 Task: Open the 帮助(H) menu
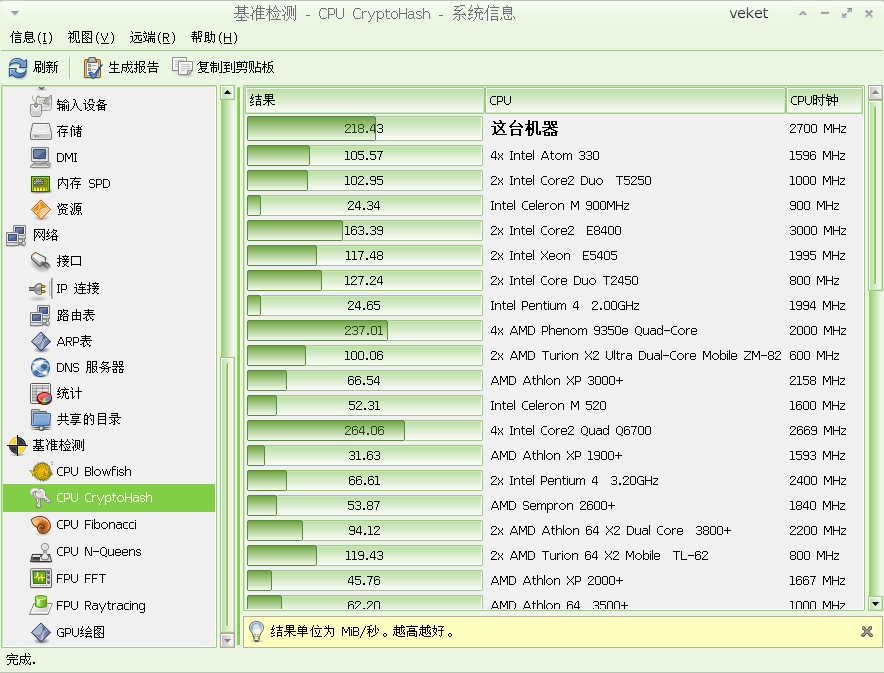(x=214, y=37)
